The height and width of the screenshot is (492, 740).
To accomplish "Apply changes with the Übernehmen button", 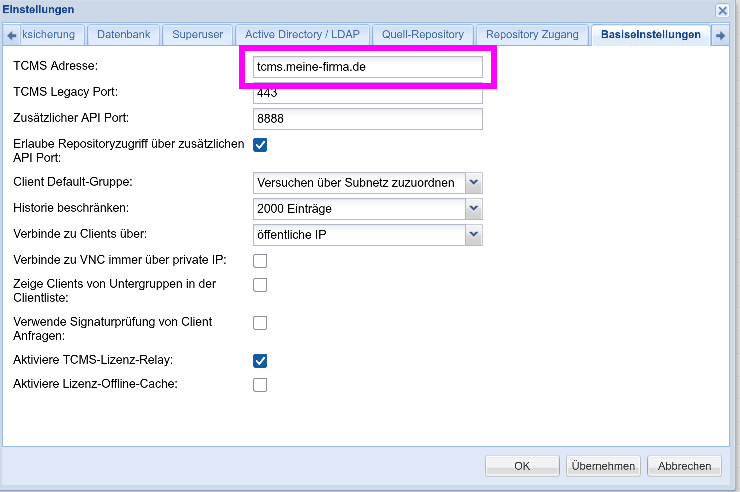I will click(603, 466).
